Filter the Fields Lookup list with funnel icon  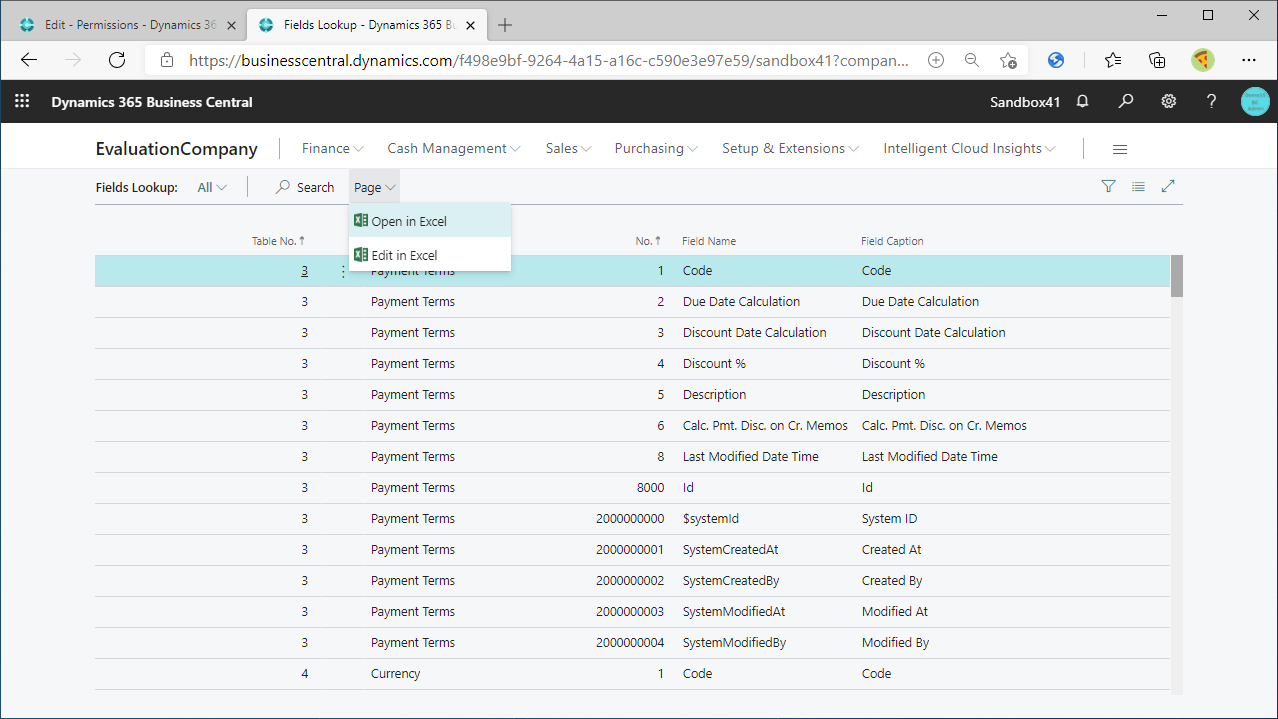coord(1108,186)
